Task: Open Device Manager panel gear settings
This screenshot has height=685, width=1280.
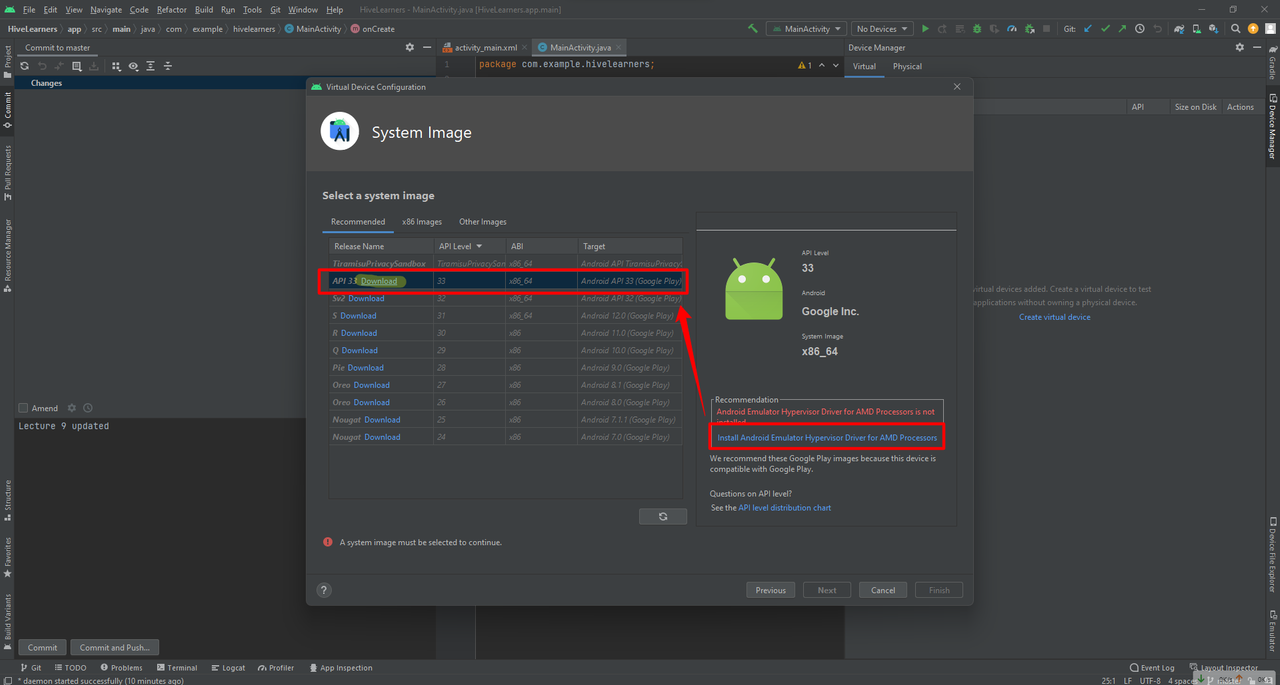Action: tap(1240, 47)
